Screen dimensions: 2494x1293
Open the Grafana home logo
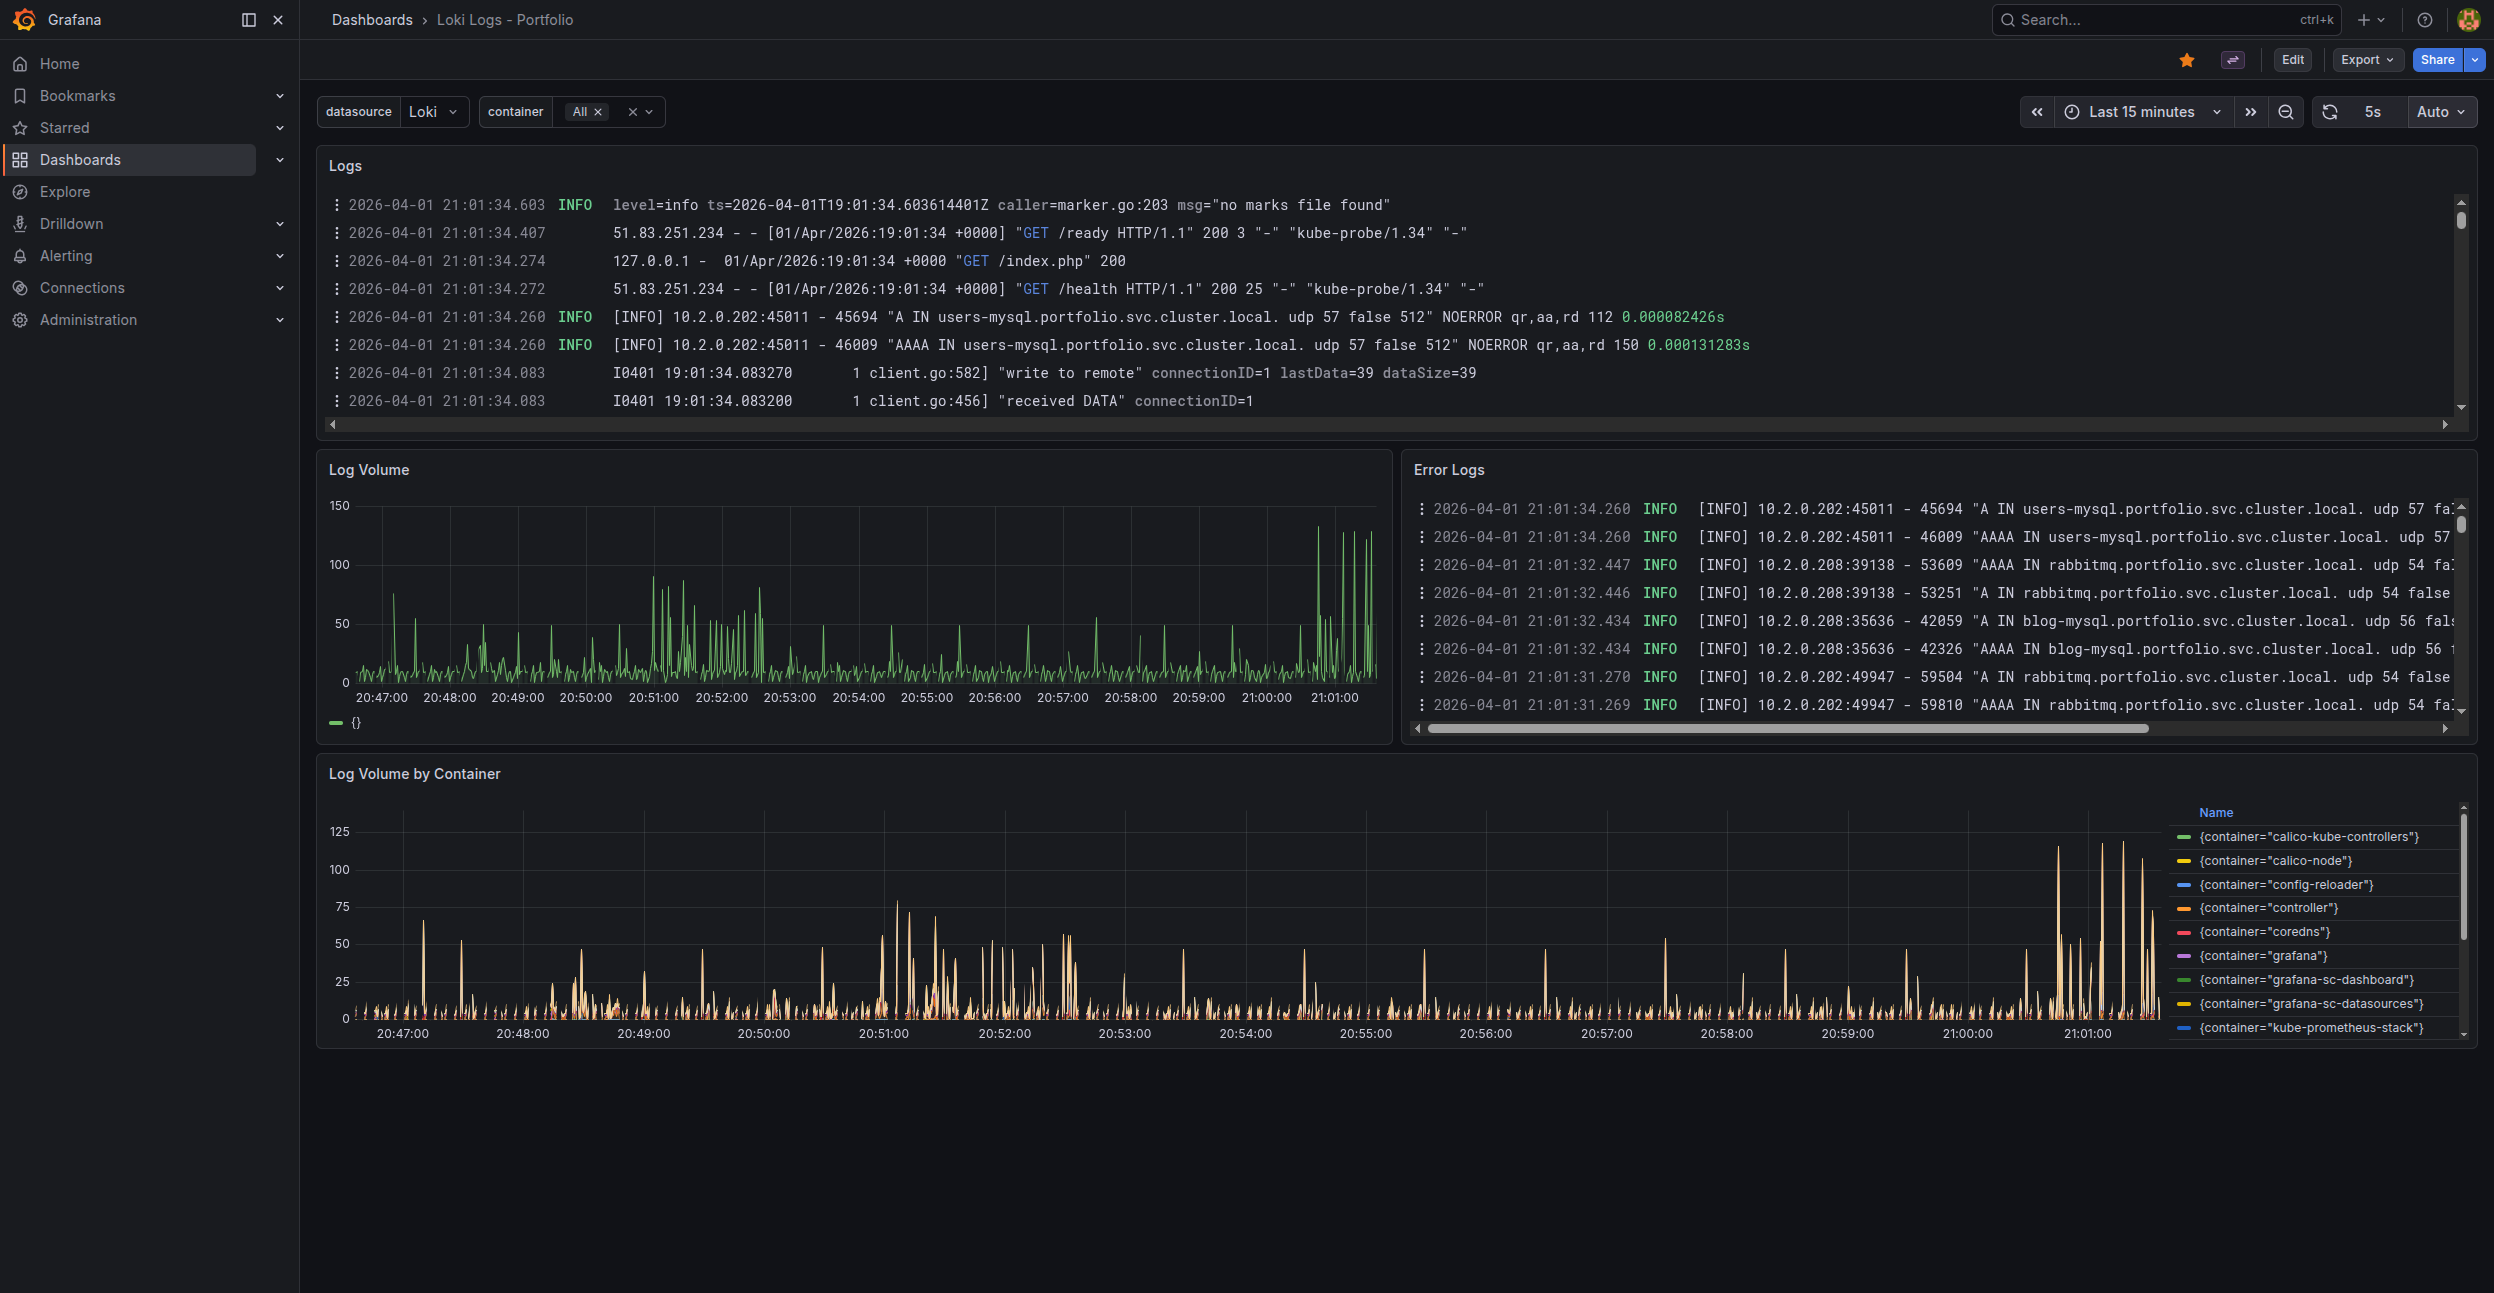pos(24,19)
